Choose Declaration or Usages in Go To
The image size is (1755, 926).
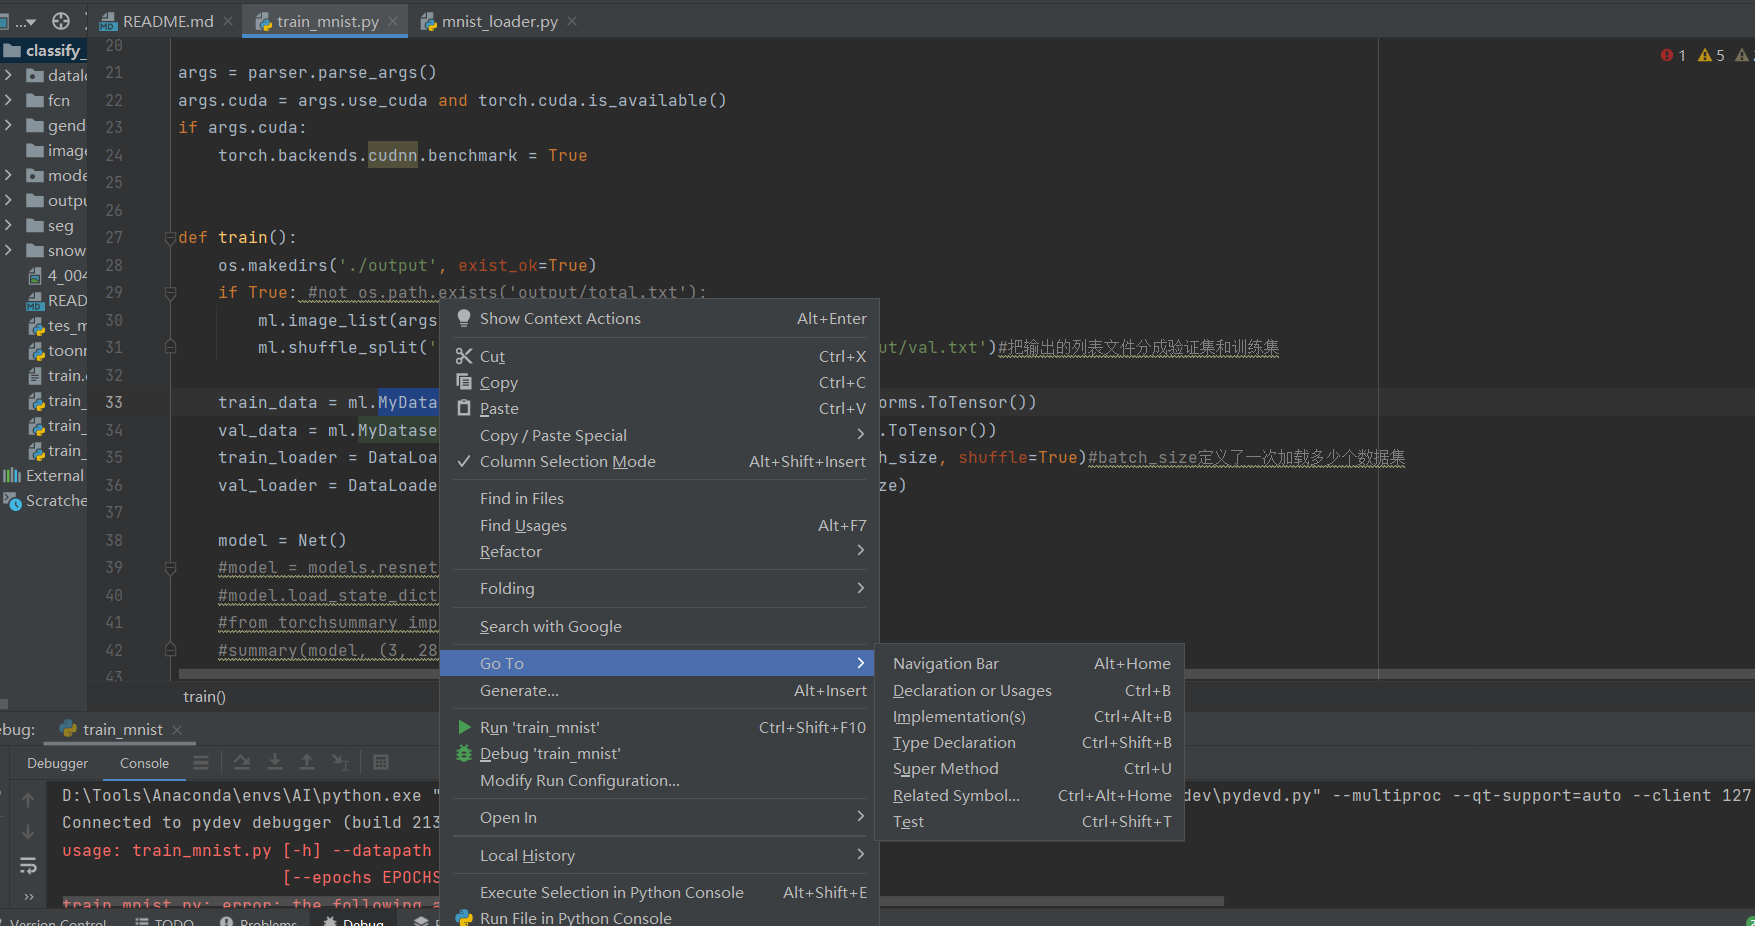[x=1031, y=690]
